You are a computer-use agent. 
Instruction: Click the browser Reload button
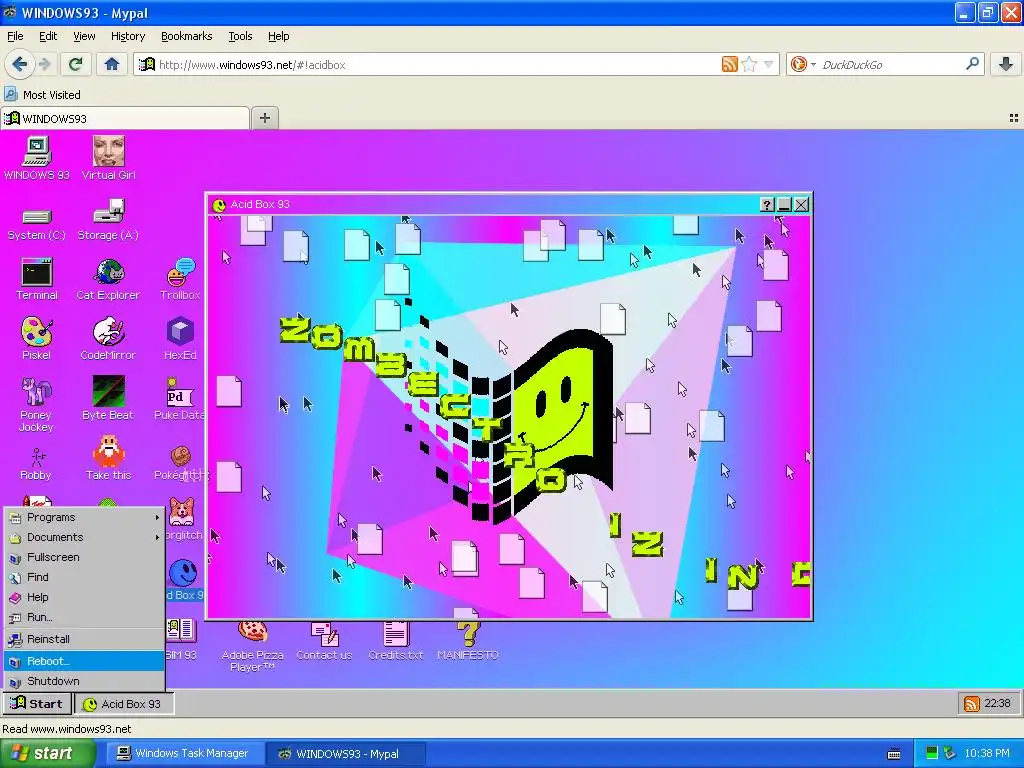coord(75,64)
